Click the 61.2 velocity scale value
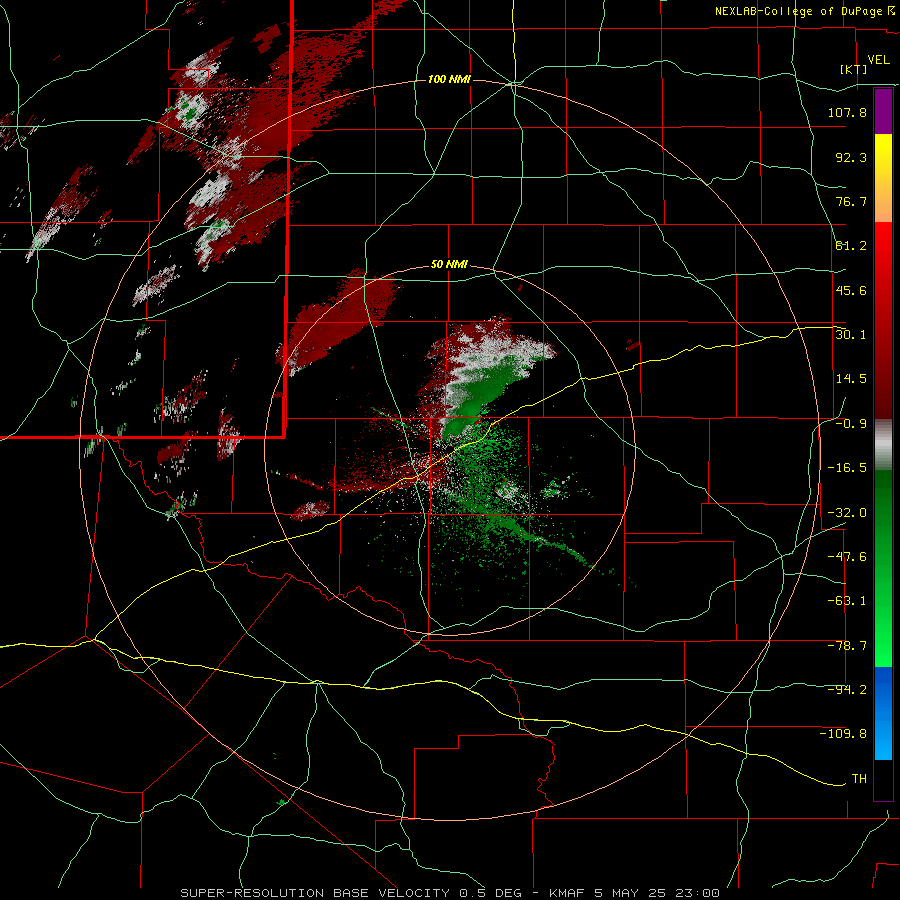This screenshot has height=900, width=900. click(x=851, y=246)
